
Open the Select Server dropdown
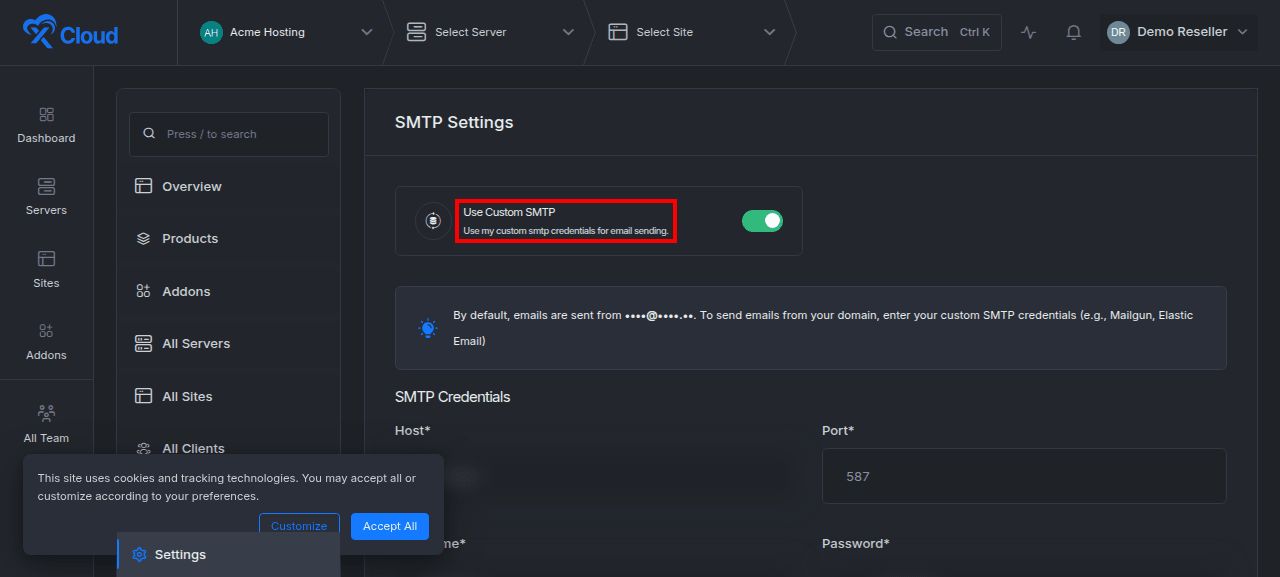pyautogui.click(x=490, y=32)
